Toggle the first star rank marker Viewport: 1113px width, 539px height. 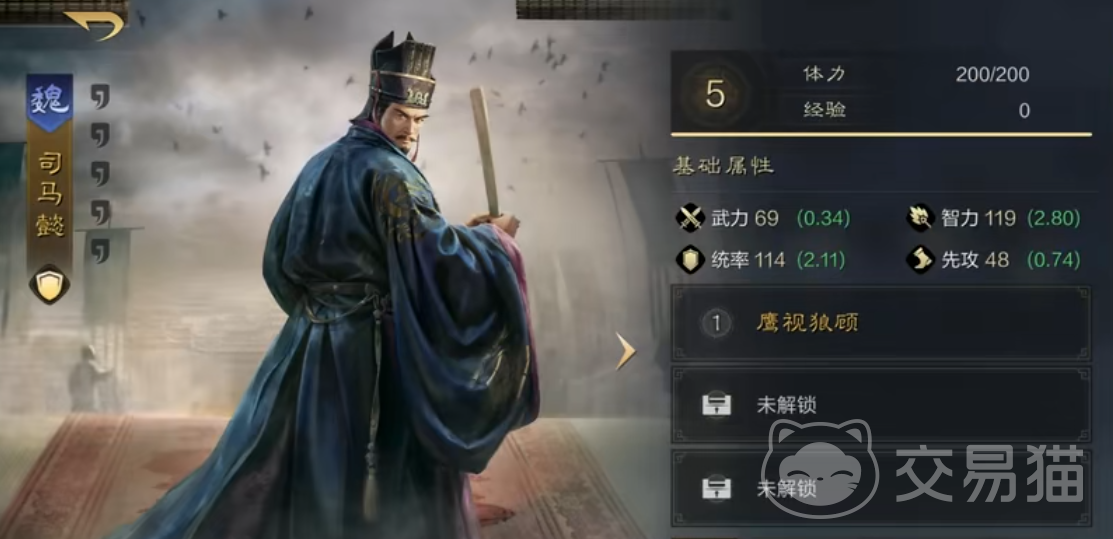point(101,95)
